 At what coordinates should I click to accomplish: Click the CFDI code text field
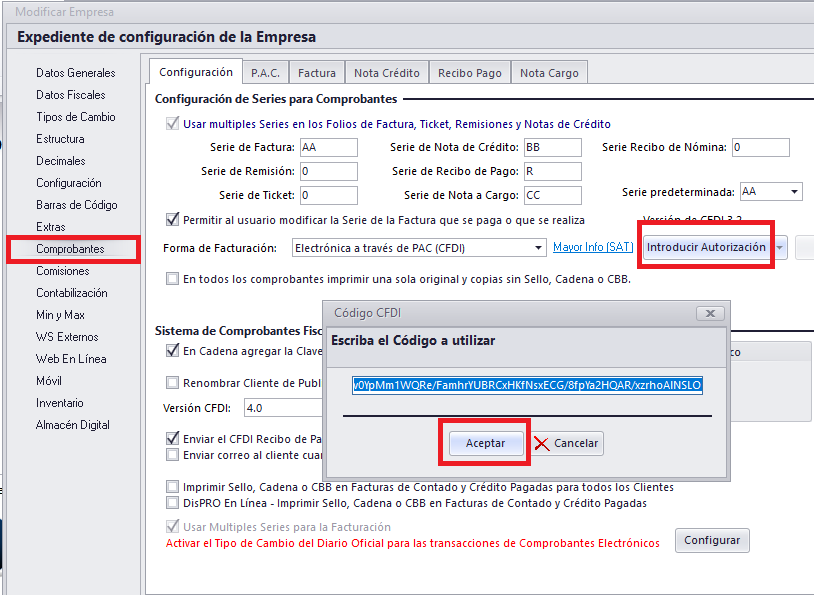point(527,384)
